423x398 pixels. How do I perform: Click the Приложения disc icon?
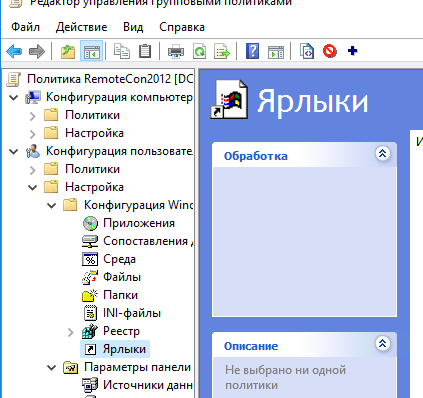pos(90,223)
